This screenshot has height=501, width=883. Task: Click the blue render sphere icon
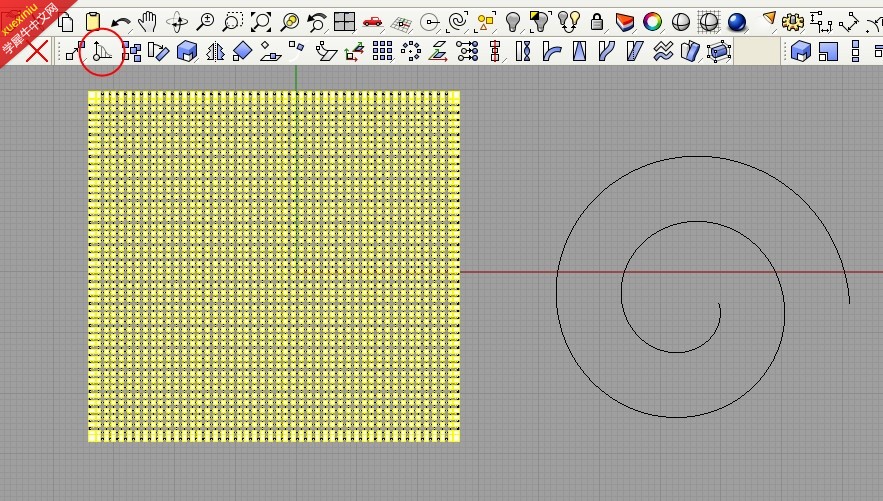click(737, 22)
